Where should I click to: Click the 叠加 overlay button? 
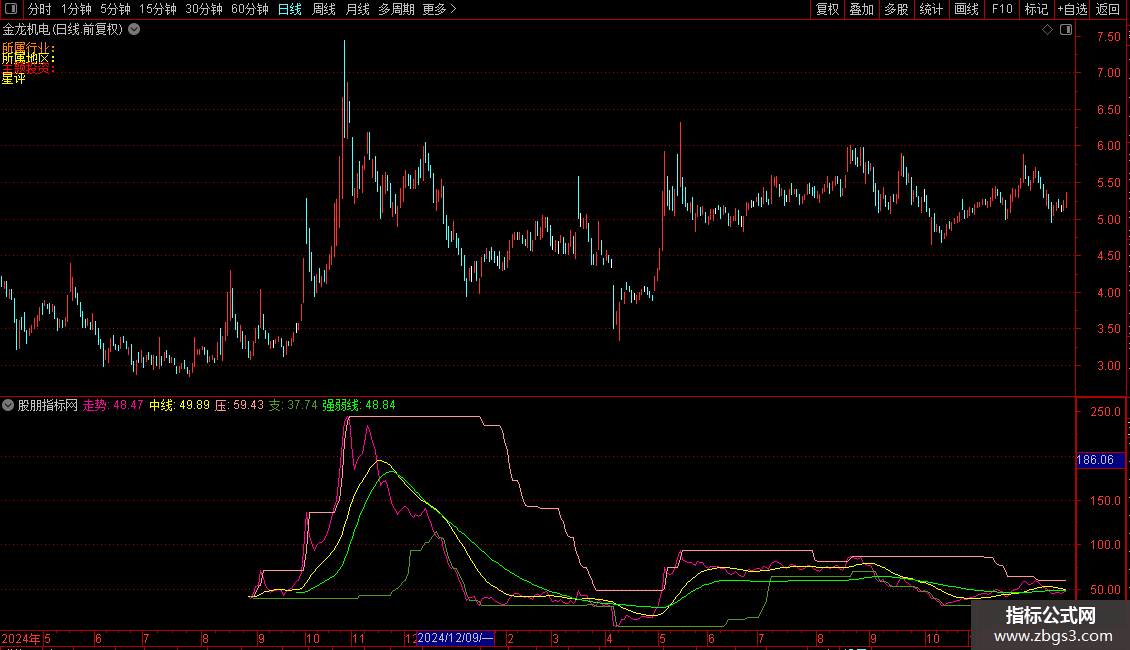pos(861,10)
